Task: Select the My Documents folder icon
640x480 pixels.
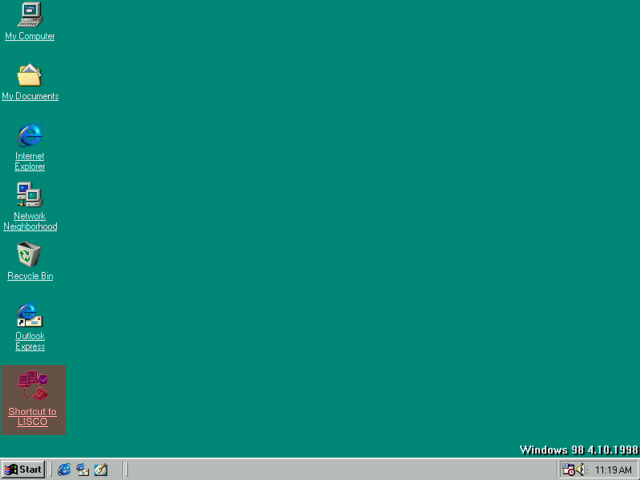Action: pos(30,75)
